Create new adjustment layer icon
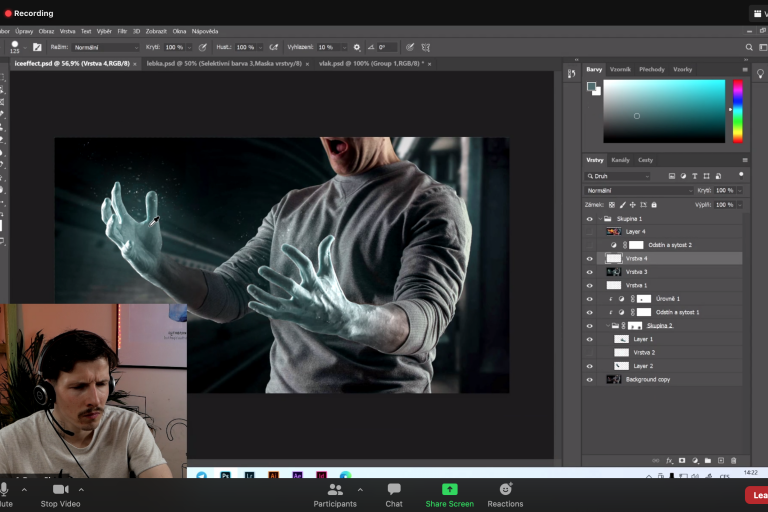Viewport: 768px width, 512px height. point(695,460)
